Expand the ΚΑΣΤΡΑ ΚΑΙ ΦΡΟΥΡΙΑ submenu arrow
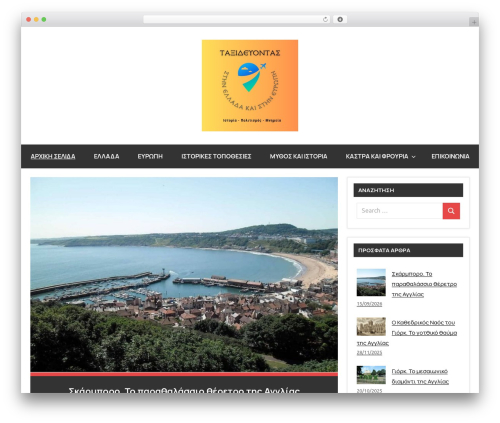The width and height of the screenshot is (500, 423). click(x=414, y=157)
